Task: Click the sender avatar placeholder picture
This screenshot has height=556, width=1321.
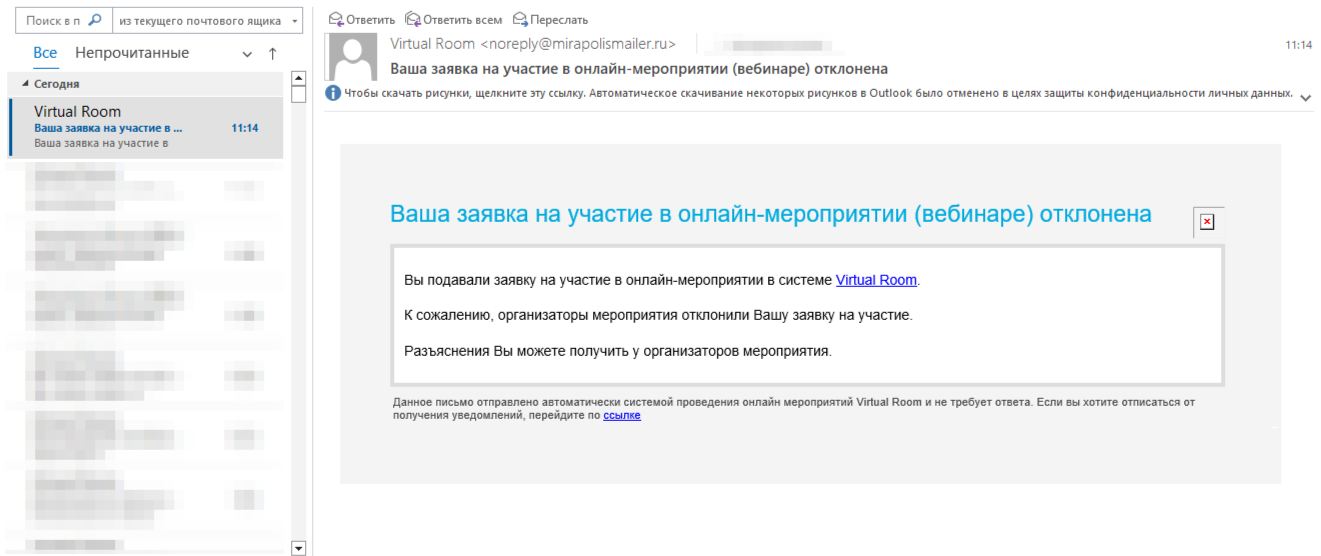Action: pyautogui.click(x=353, y=58)
